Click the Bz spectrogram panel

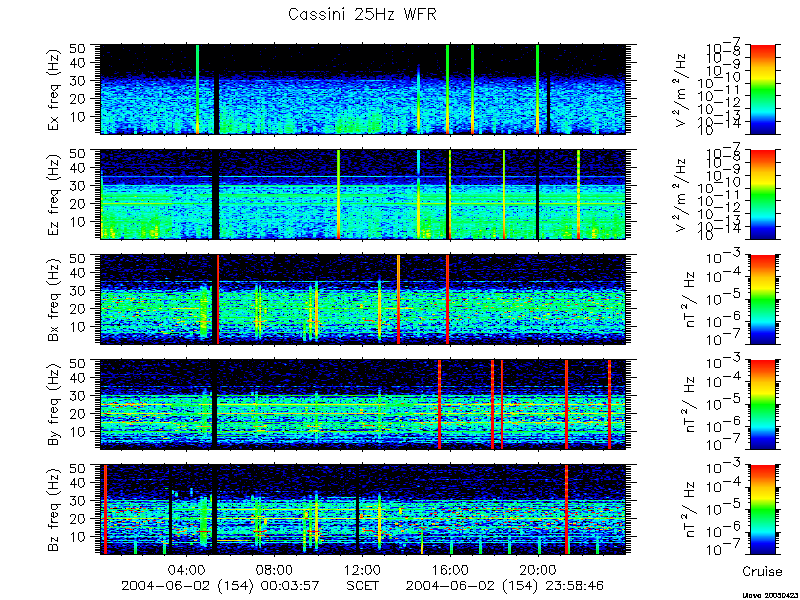[x=362, y=510]
